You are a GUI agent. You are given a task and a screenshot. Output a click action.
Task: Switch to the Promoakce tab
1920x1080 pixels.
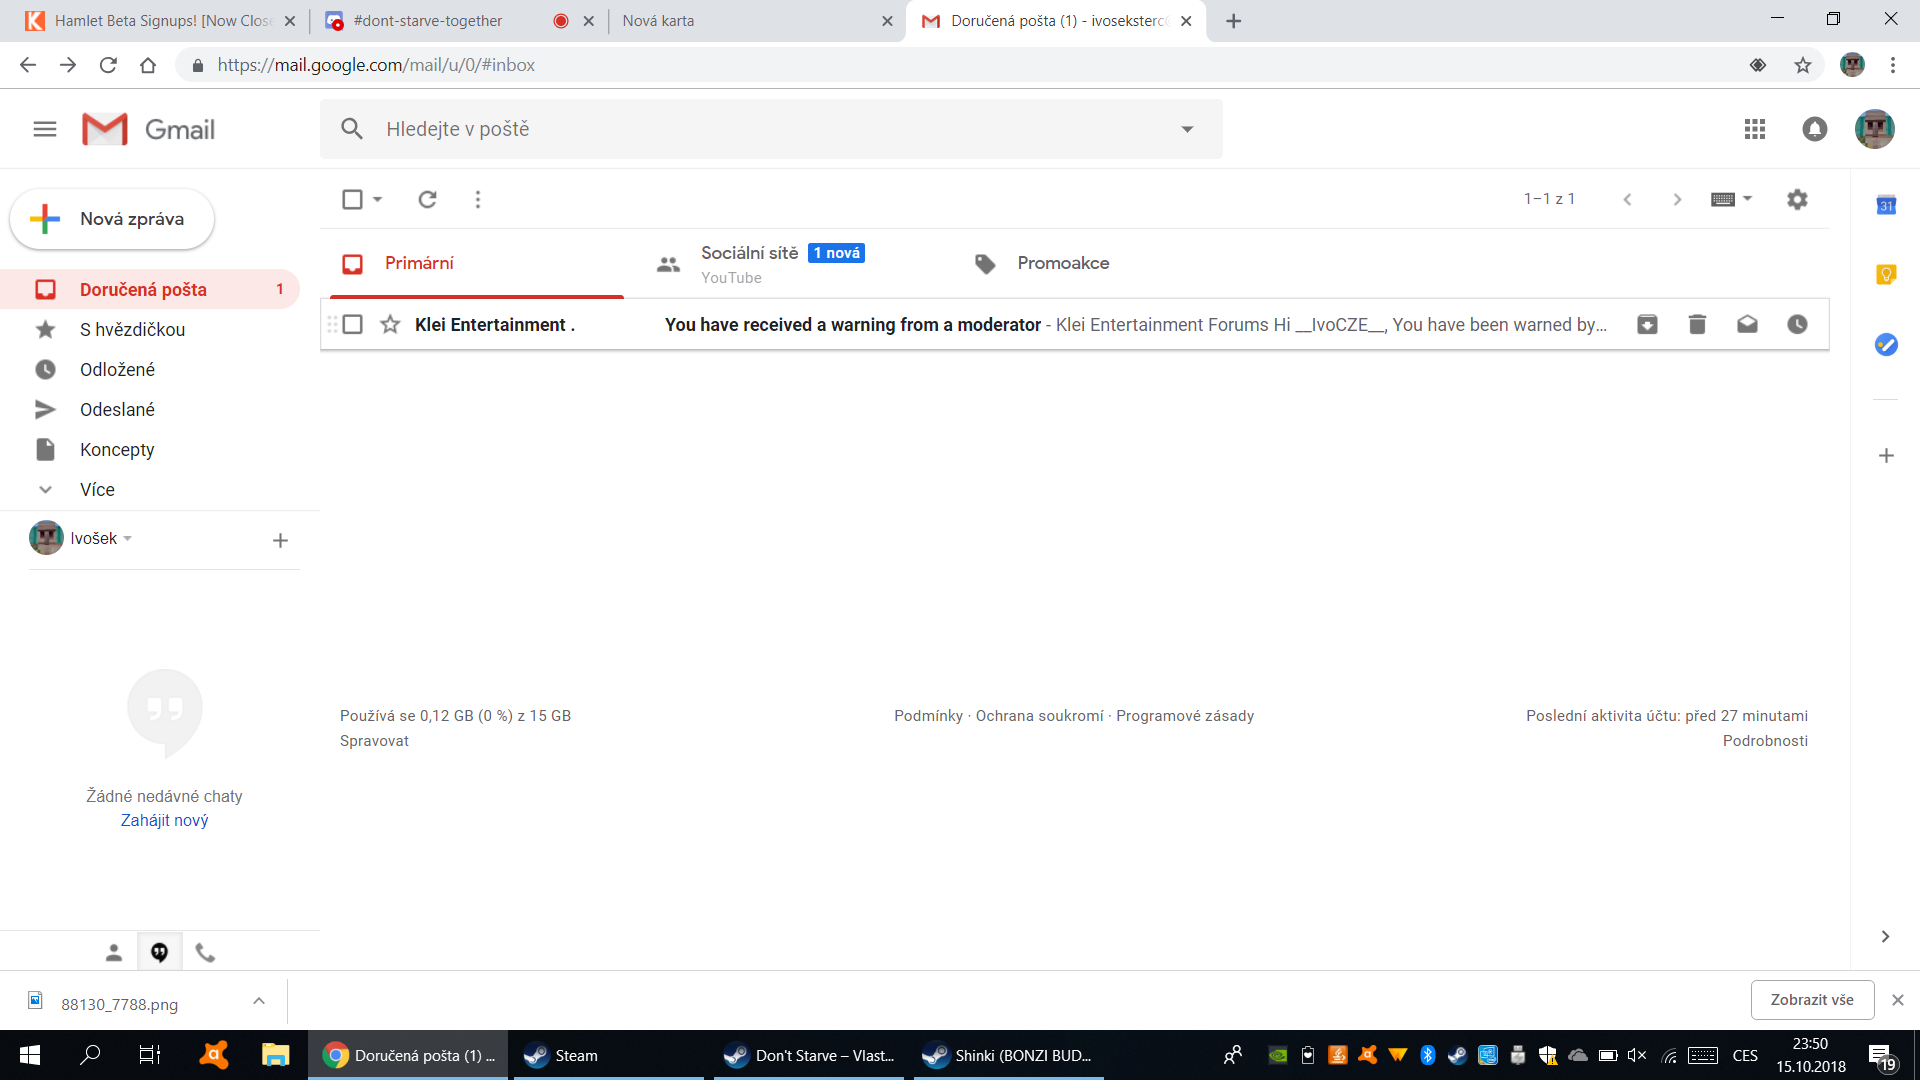coord(1062,263)
